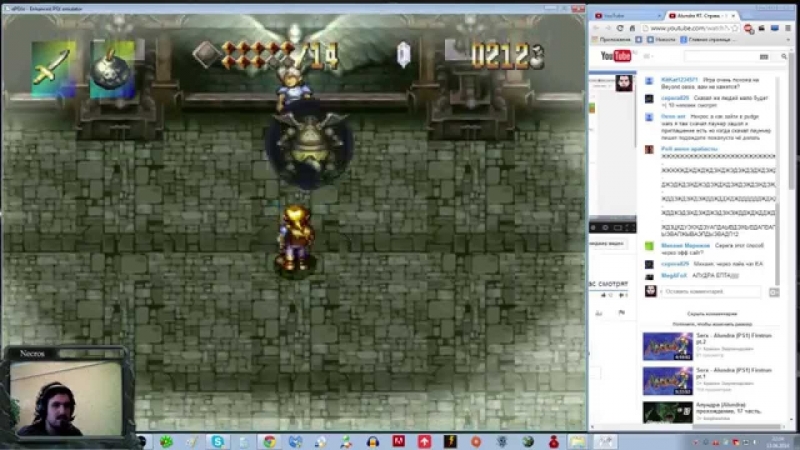
Task: Click the red extension icon beside address bar
Action: (748, 29)
